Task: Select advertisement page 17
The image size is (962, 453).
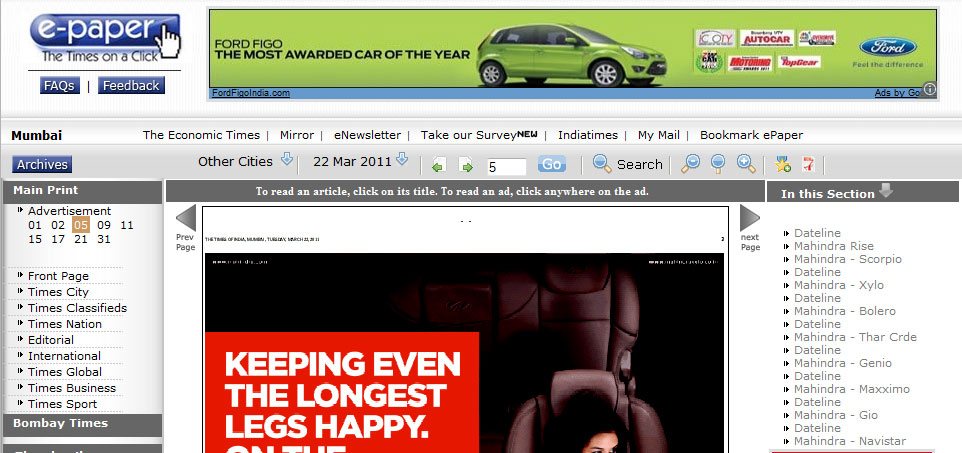Action: pyautogui.click(x=58, y=239)
